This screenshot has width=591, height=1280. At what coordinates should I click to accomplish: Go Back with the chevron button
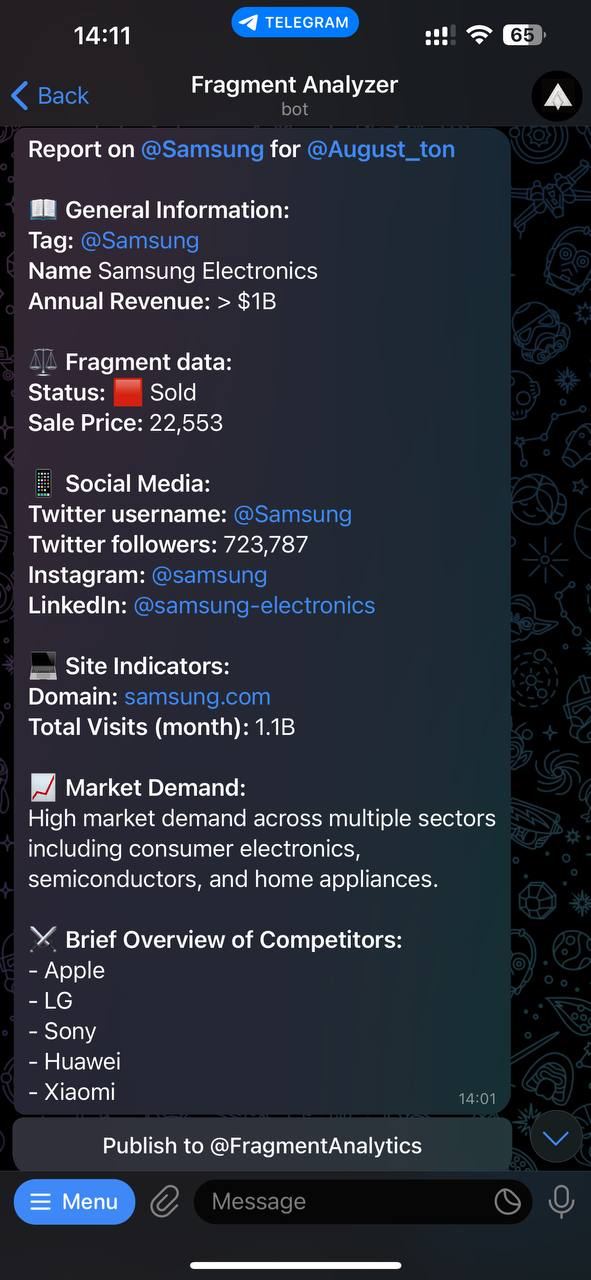tap(49, 96)
